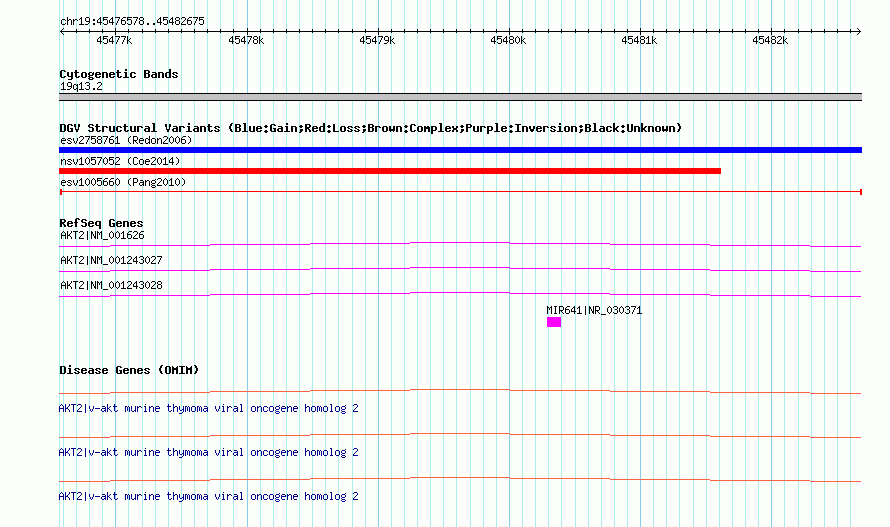Click the DGV Structural Variants track title

pos(370,128)
